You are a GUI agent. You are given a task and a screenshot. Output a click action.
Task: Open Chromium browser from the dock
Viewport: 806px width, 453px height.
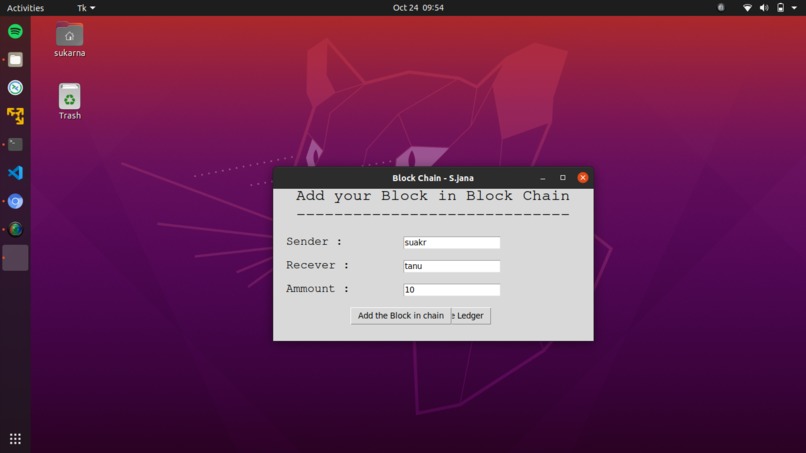click(x=15, y=201)
